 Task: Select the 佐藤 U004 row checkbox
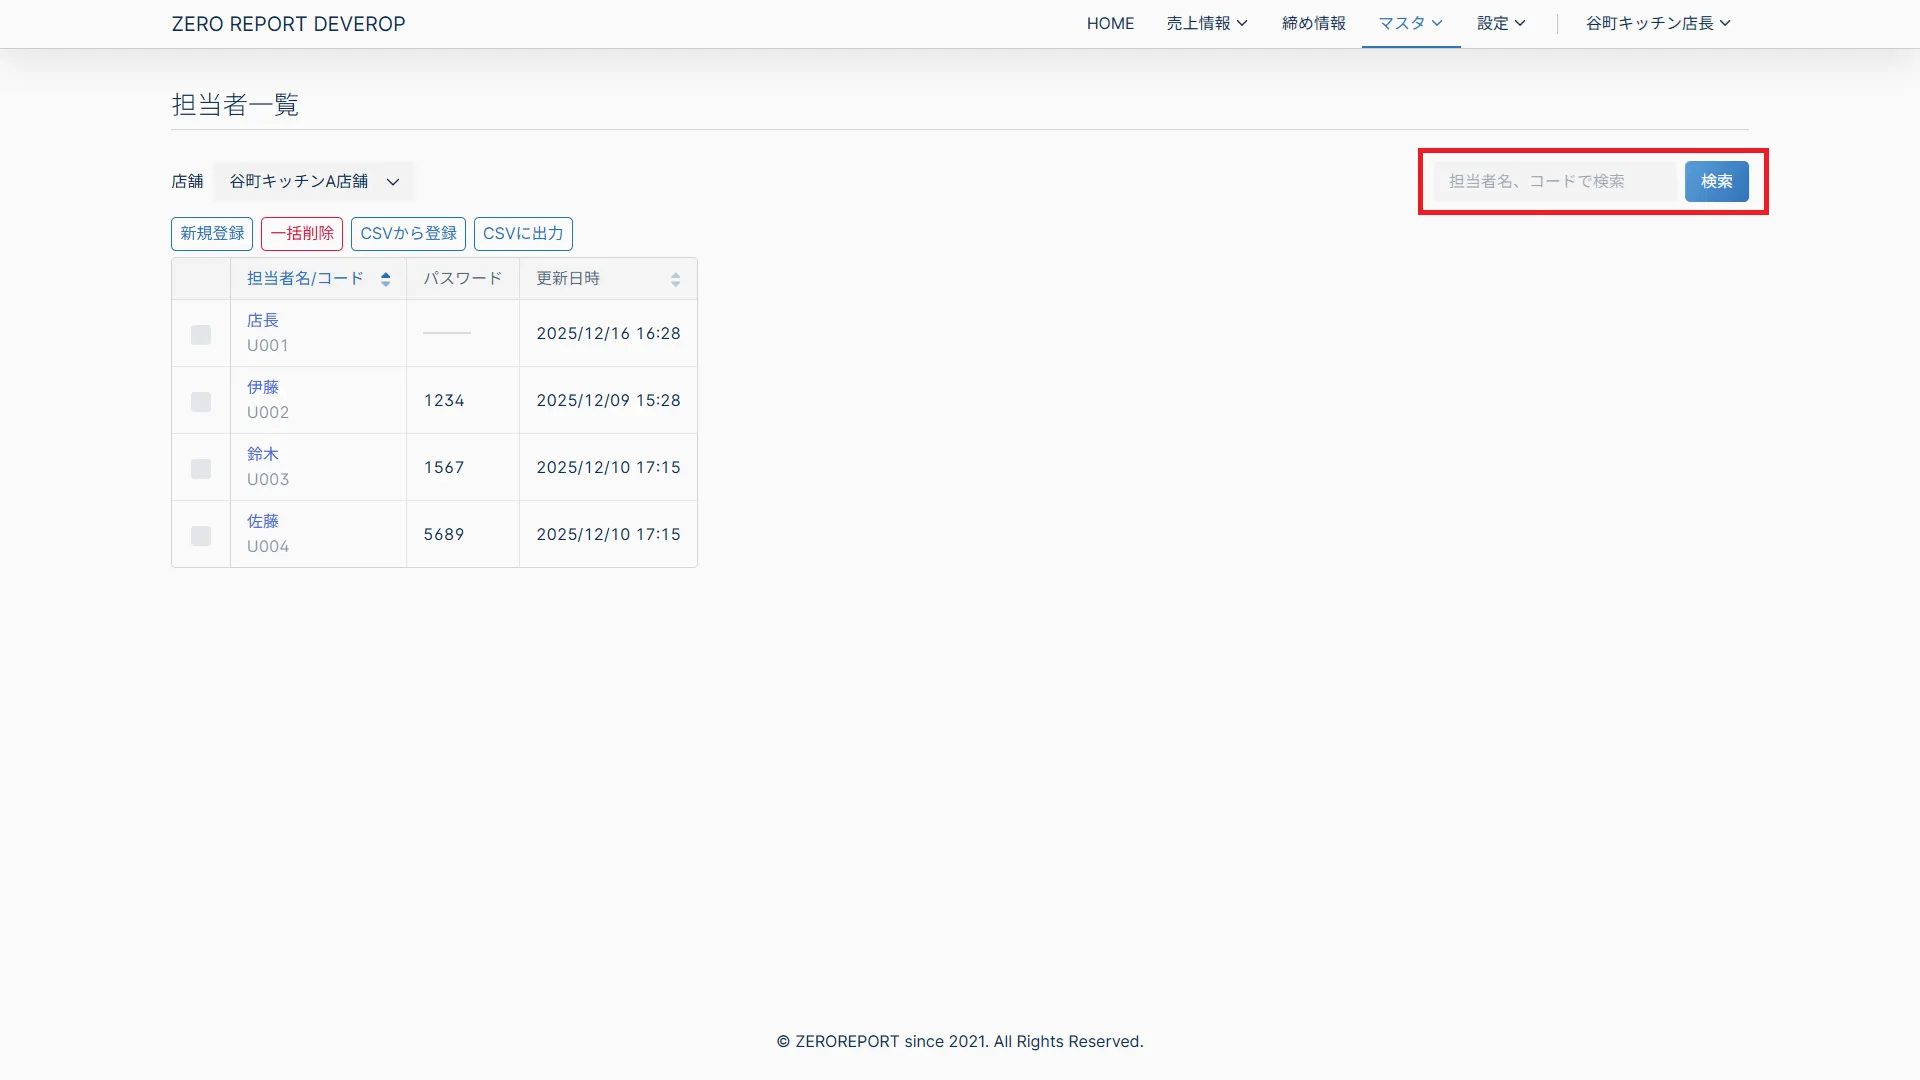coord(201,536)
